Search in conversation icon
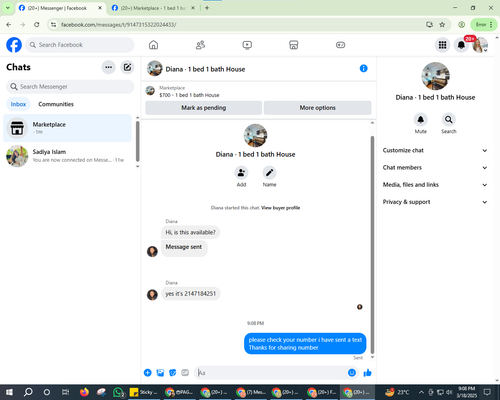Image resolution: width=500 pixels, height=400 pixels. (449, 119)
